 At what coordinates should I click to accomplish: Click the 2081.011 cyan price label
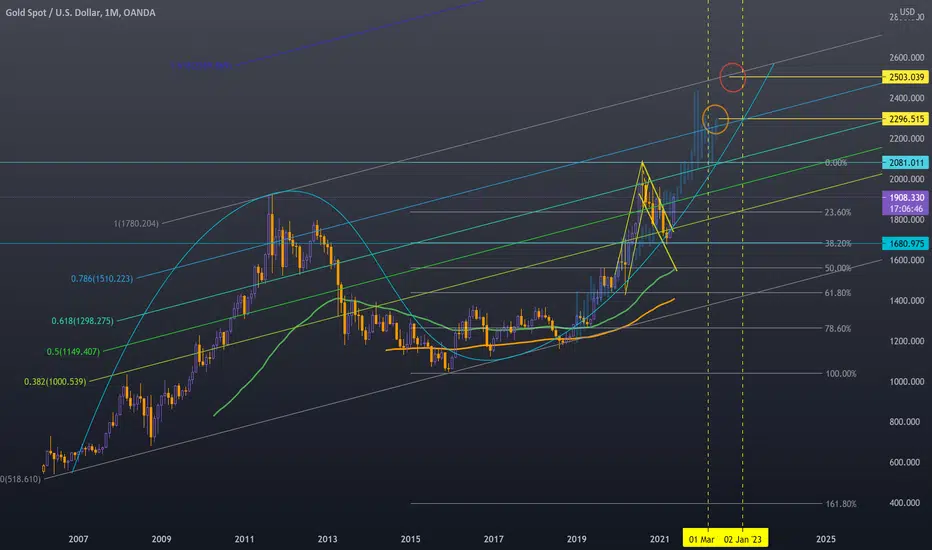(x=905, y=162)
